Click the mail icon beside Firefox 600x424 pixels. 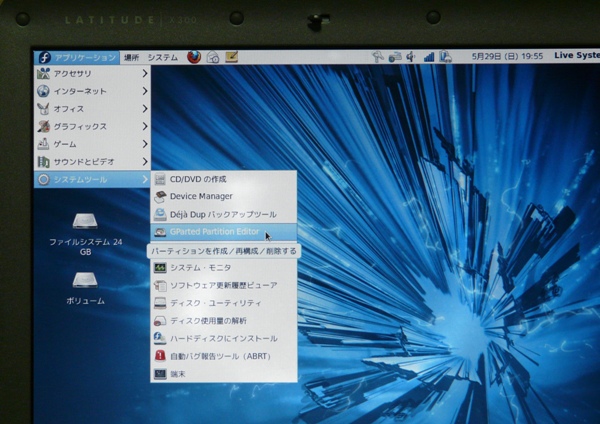(212, 57)
